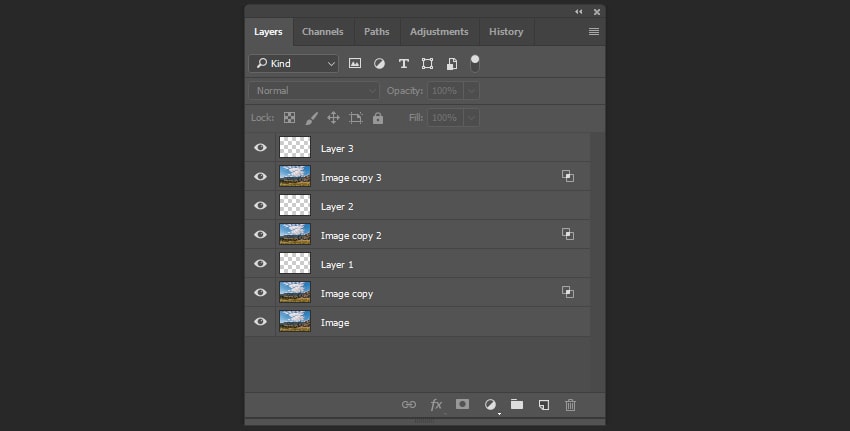Open the History tab
Image resolution: width=850 pixels, height=431 pixels.
click(x=506, y=32)
